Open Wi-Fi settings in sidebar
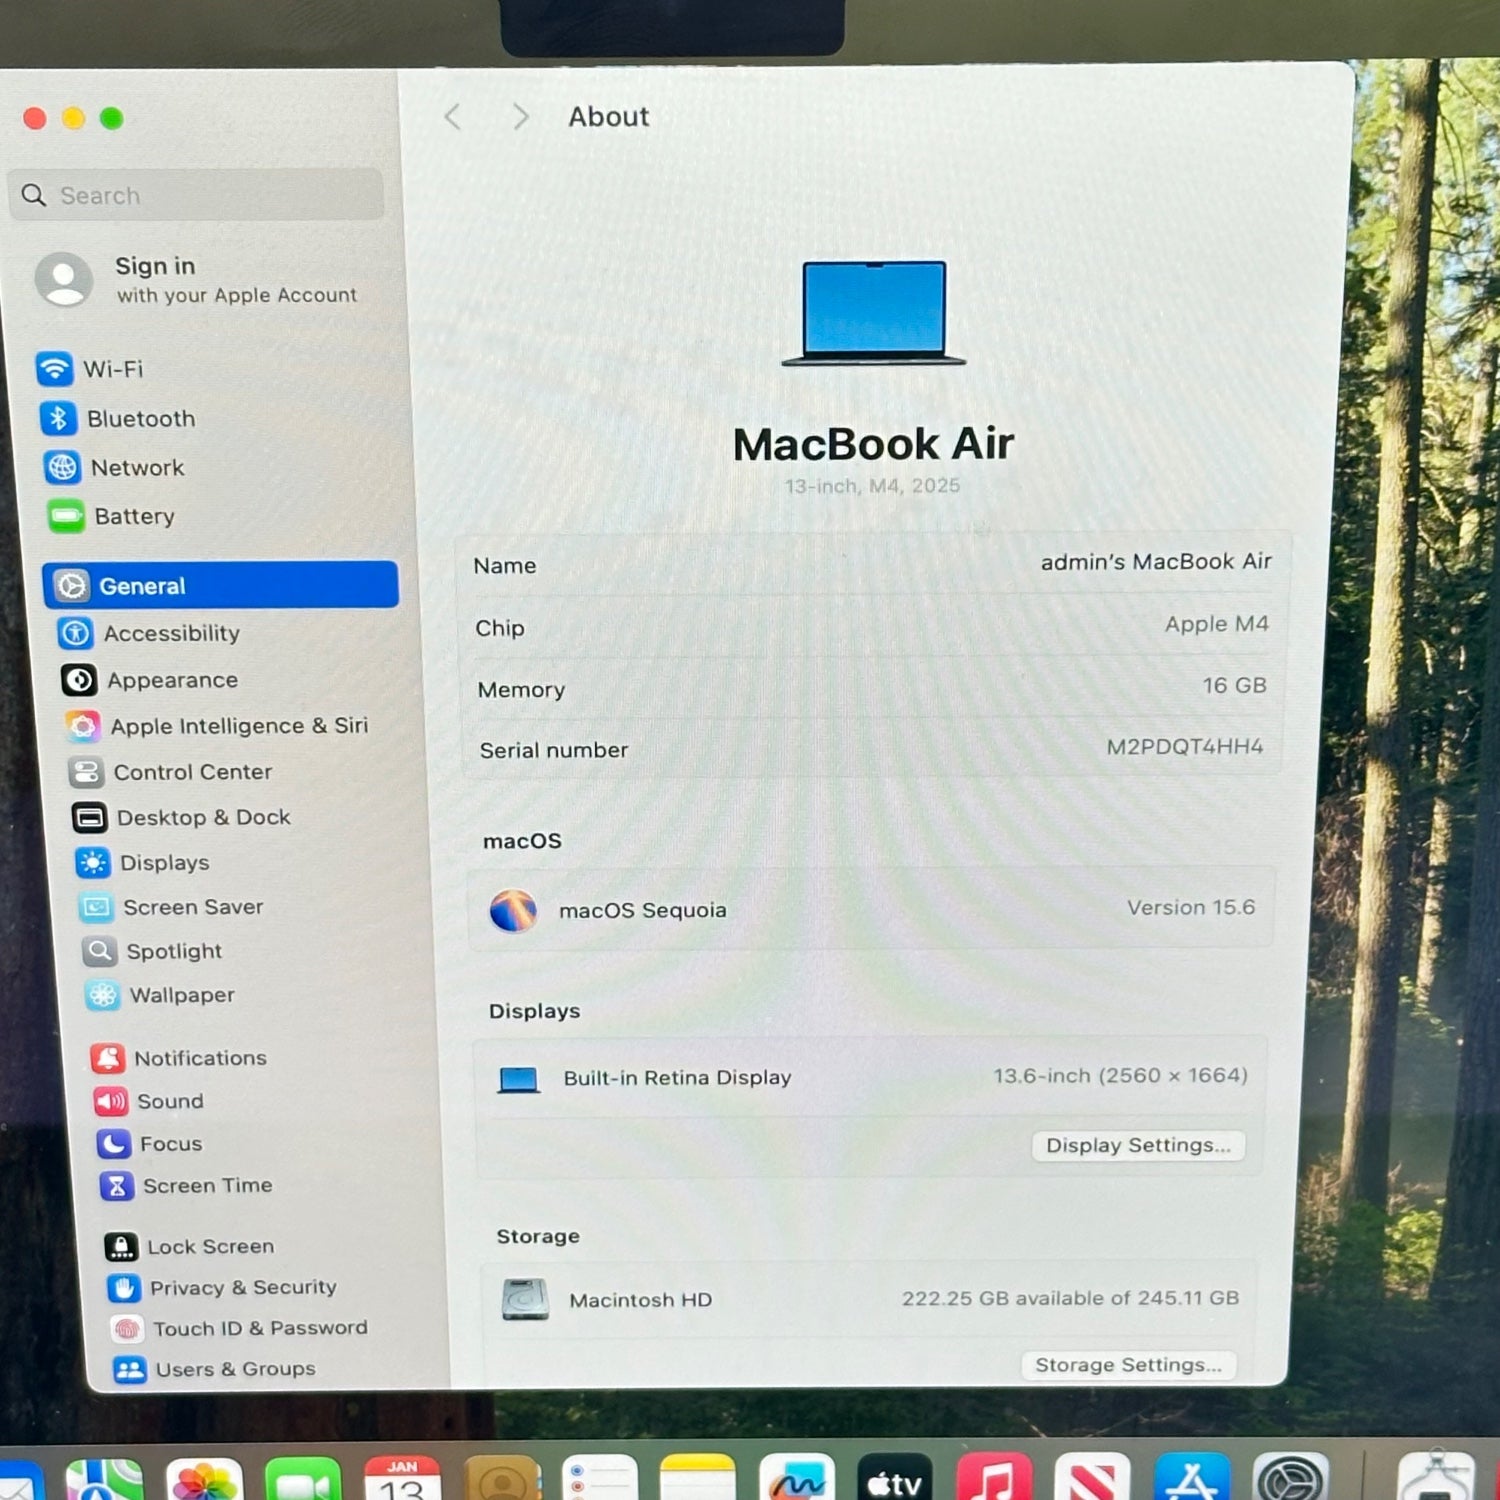 click(112, 369)
